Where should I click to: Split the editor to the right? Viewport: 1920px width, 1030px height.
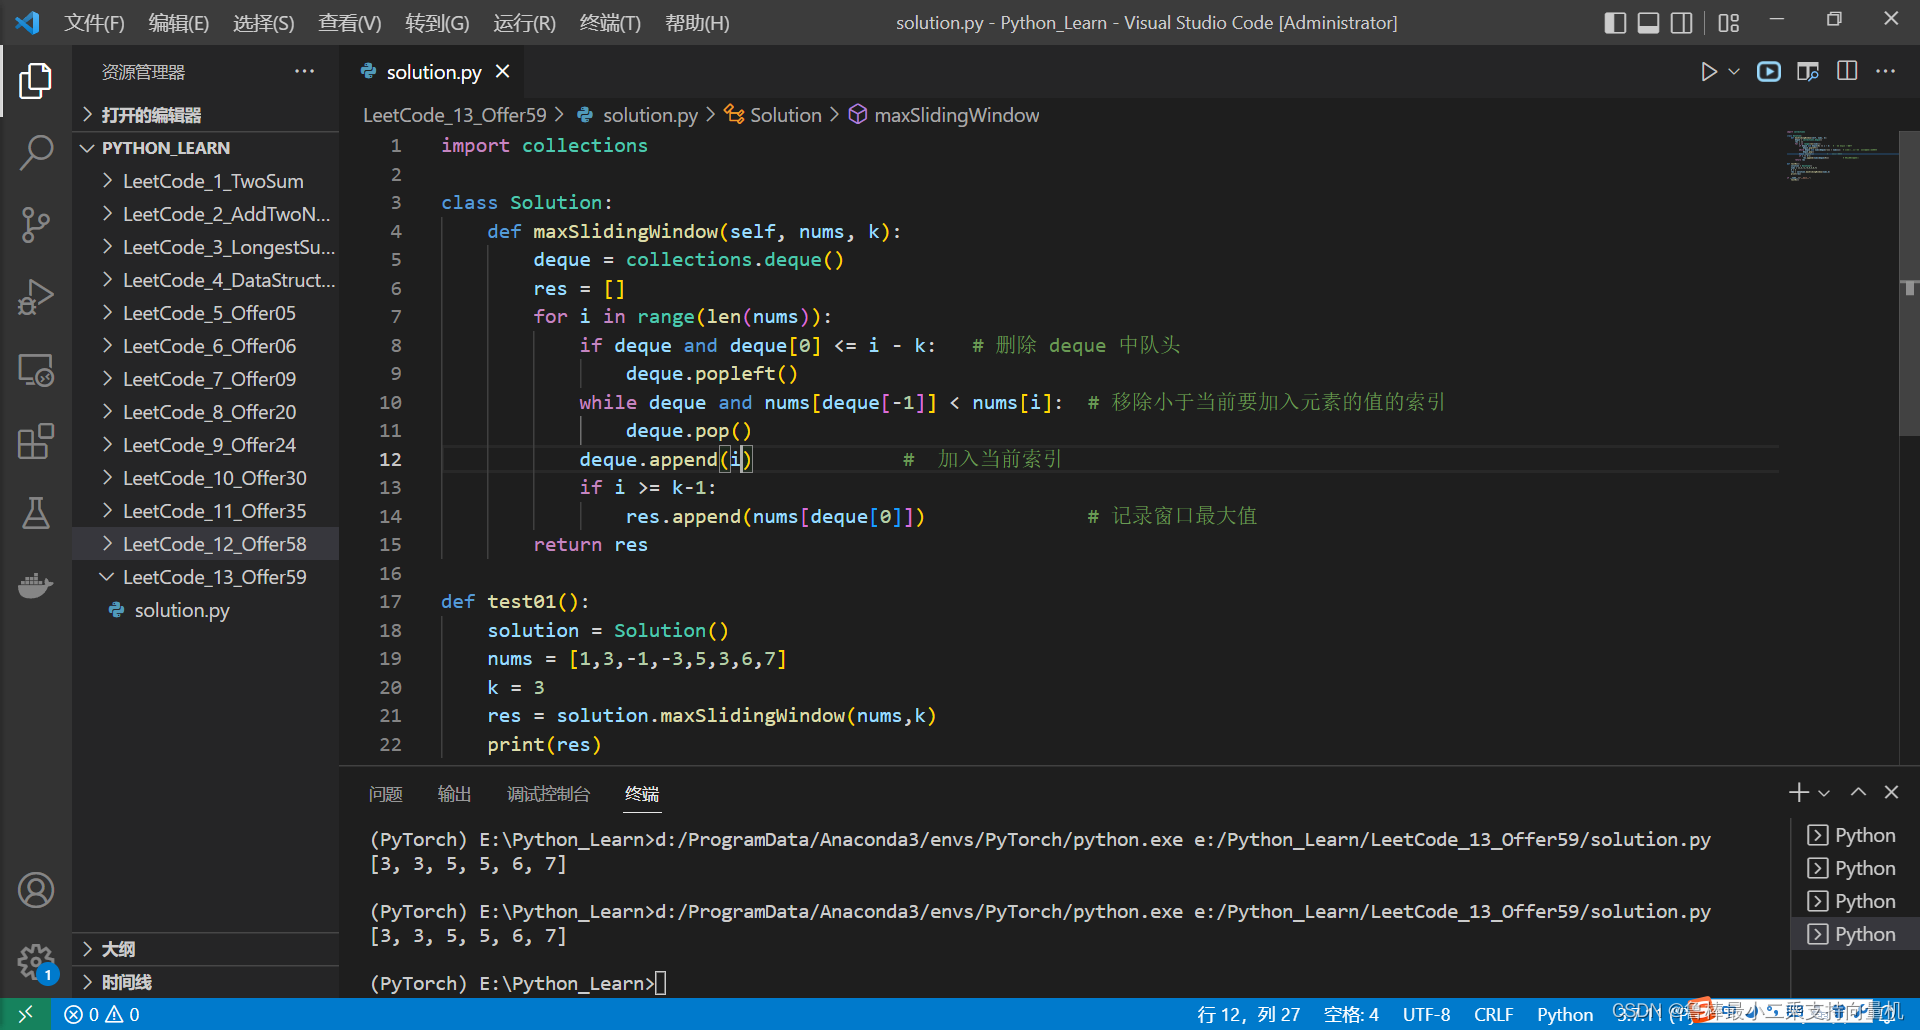pyautogui.click(x=1847, y=72)
